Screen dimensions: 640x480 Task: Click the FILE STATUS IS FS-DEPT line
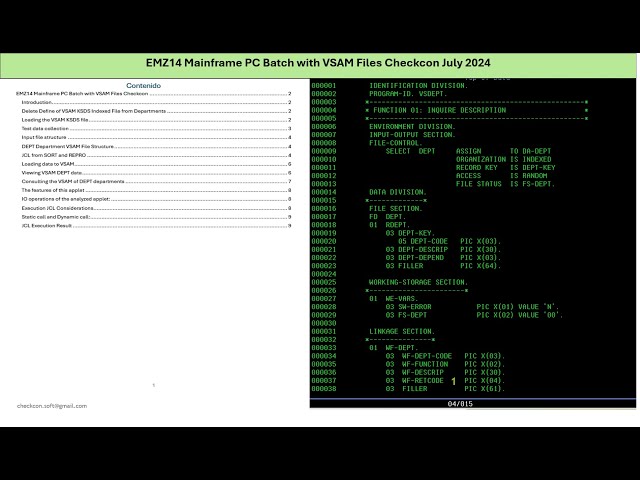pos(506,184)
